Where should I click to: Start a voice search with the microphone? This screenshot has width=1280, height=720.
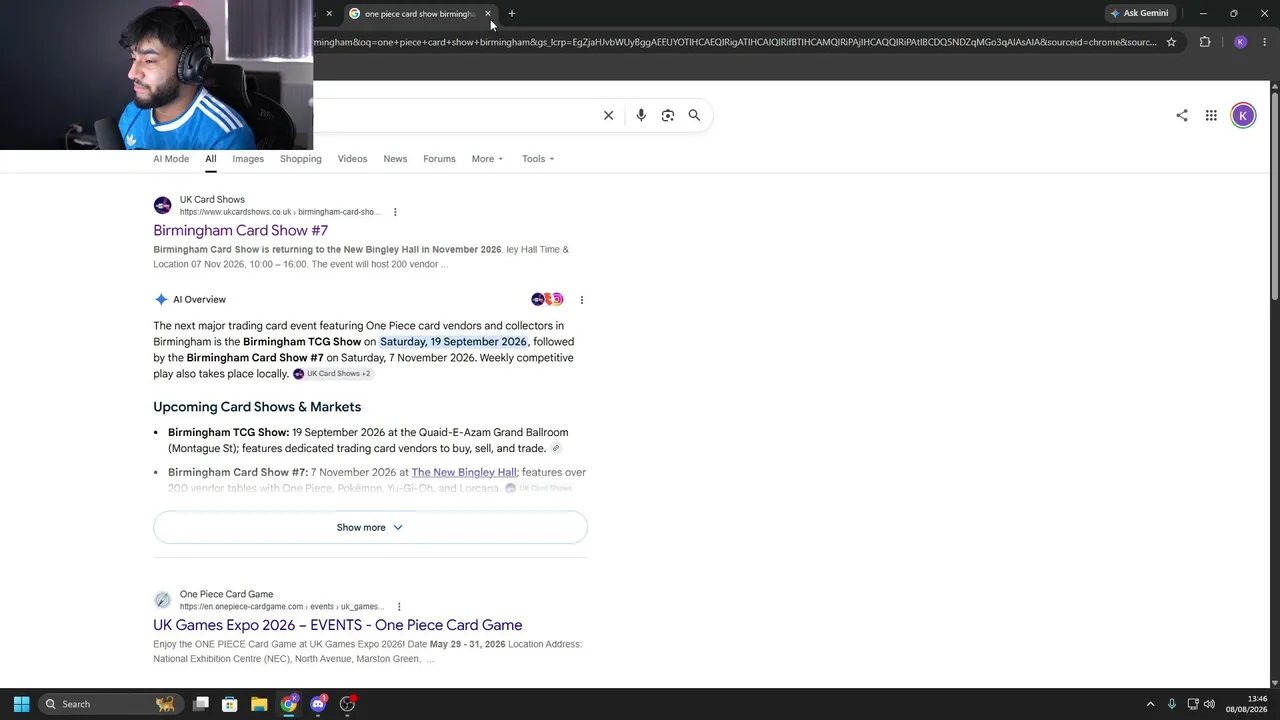pos(641,115)
